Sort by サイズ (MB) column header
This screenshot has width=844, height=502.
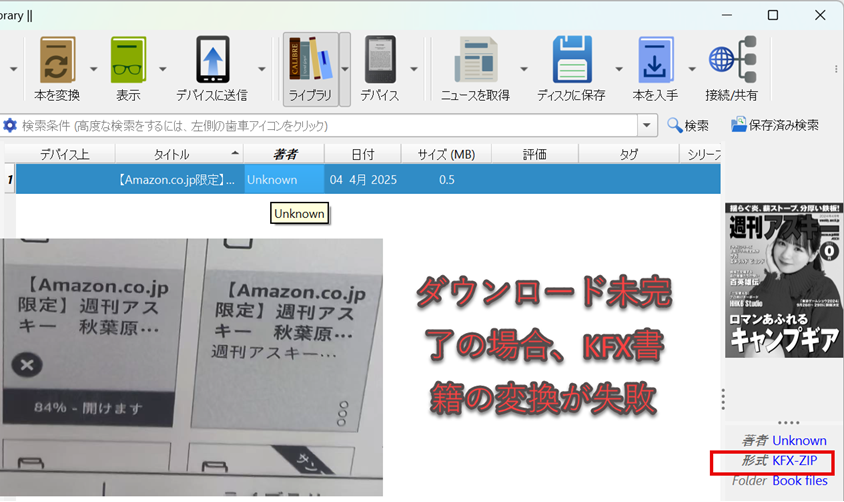(446, 154)
